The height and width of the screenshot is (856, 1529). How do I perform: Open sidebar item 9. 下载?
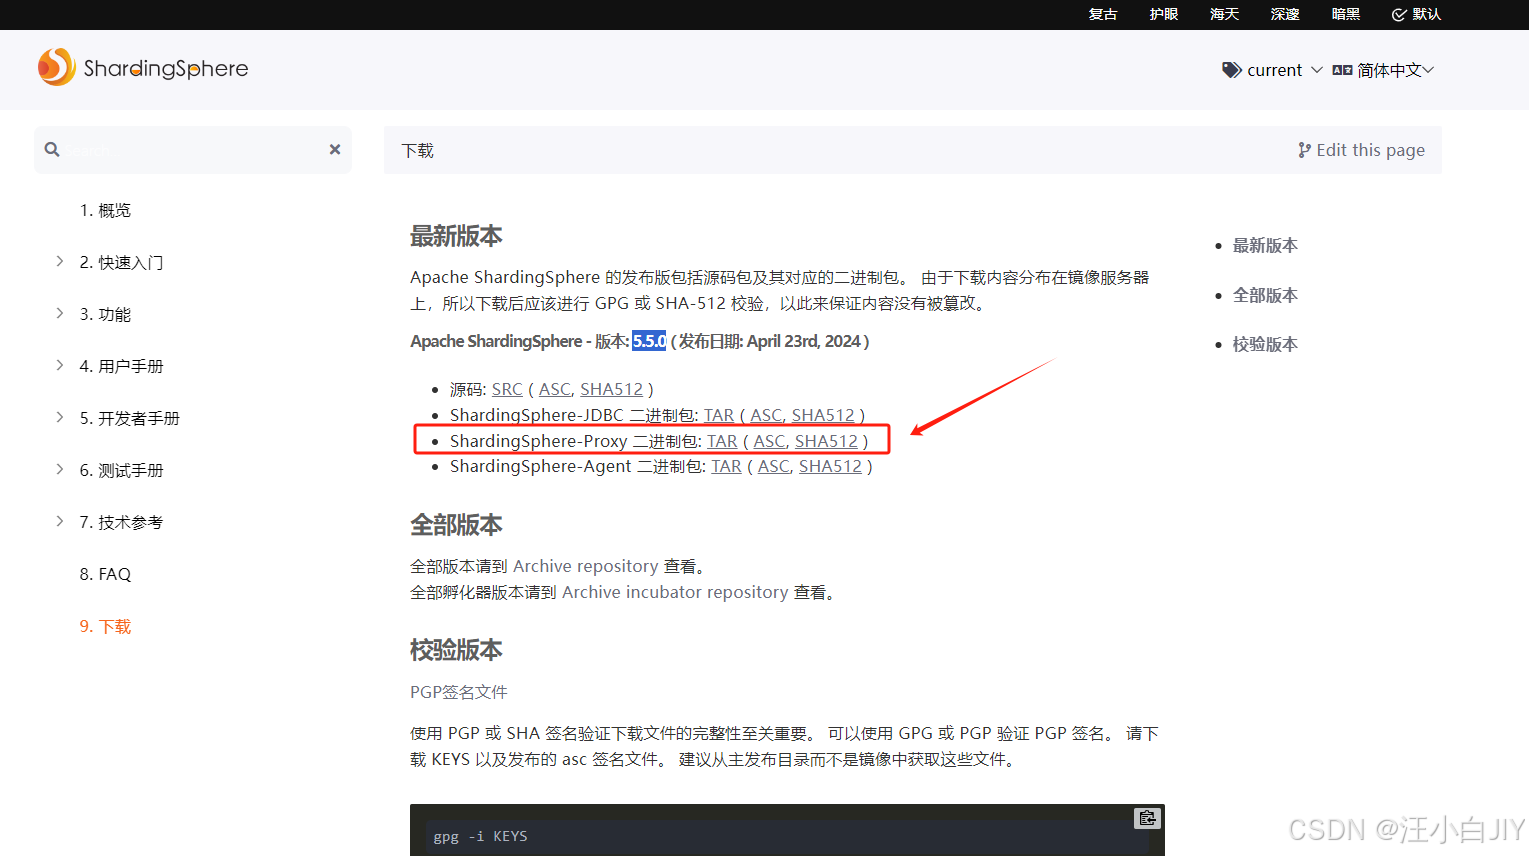pyautogui.click(x=105, y=626)
